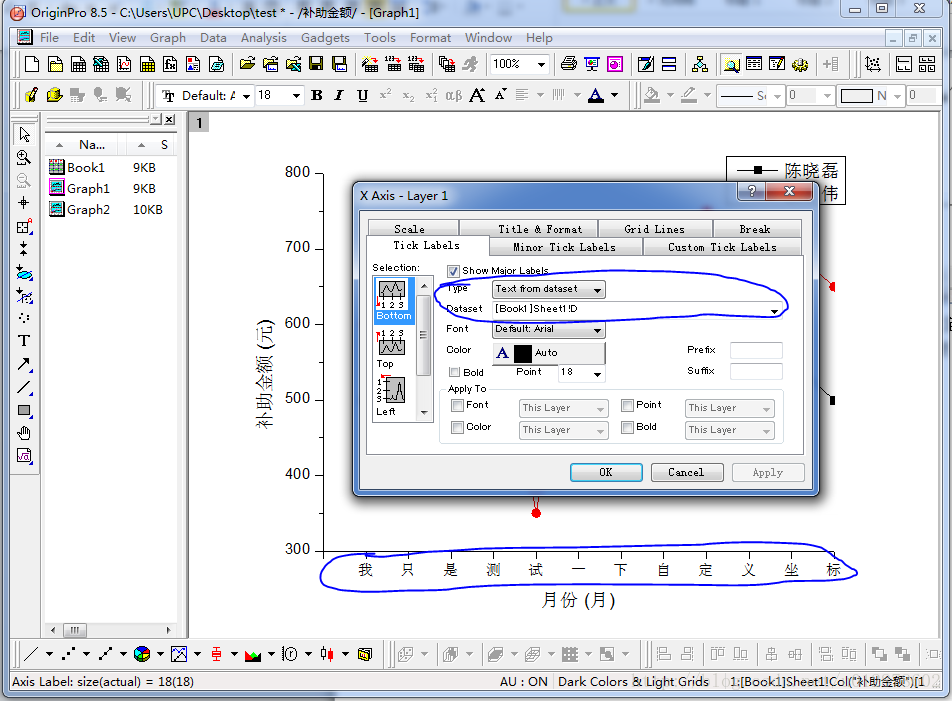Click the Bold formatting button

316,95
